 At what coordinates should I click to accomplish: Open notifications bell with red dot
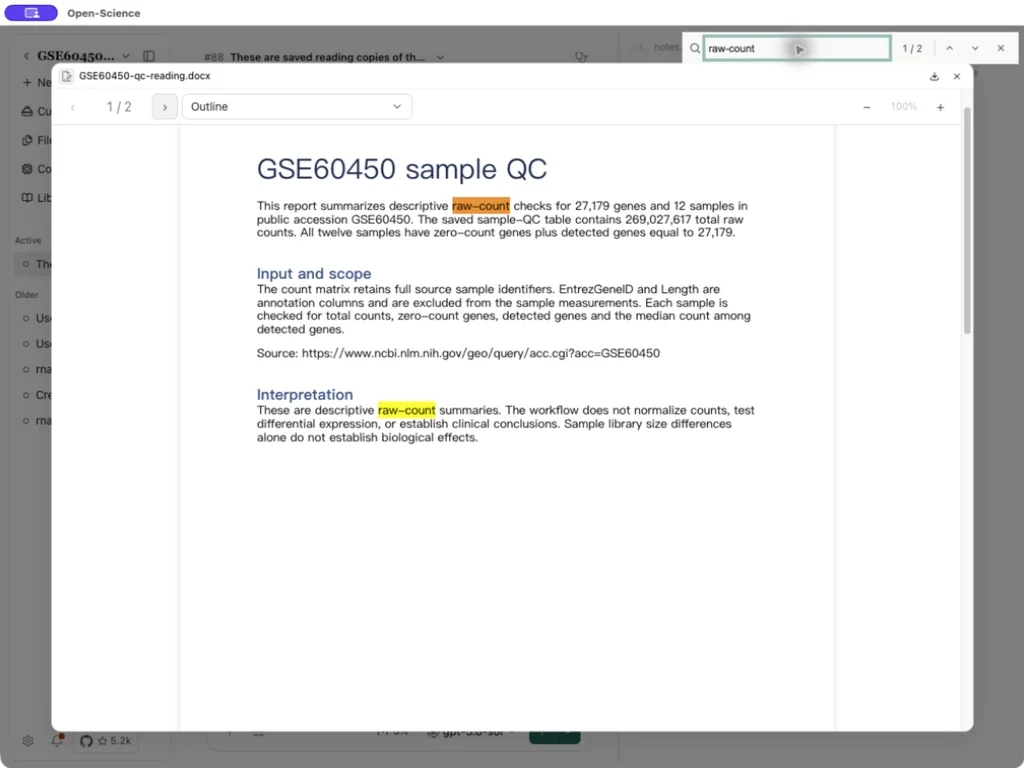57,741
